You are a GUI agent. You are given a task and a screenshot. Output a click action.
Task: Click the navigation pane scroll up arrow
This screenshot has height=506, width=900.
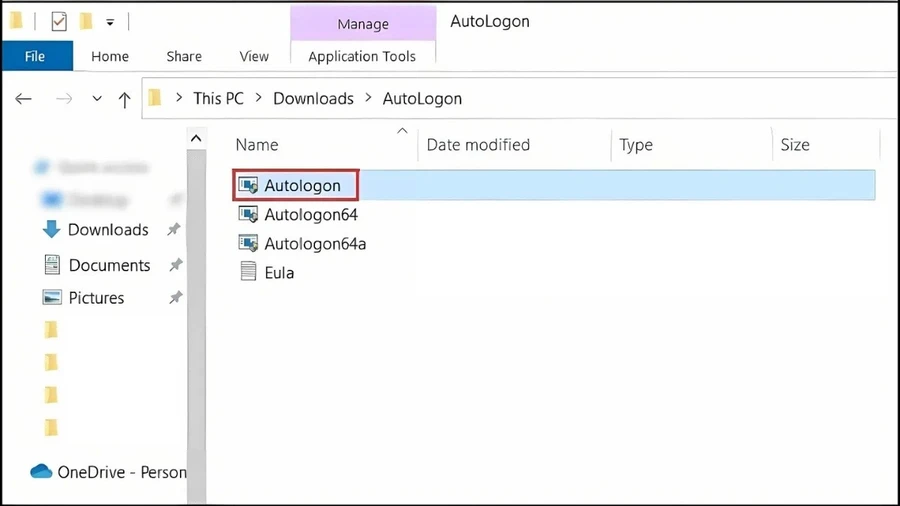coord(196,138)
